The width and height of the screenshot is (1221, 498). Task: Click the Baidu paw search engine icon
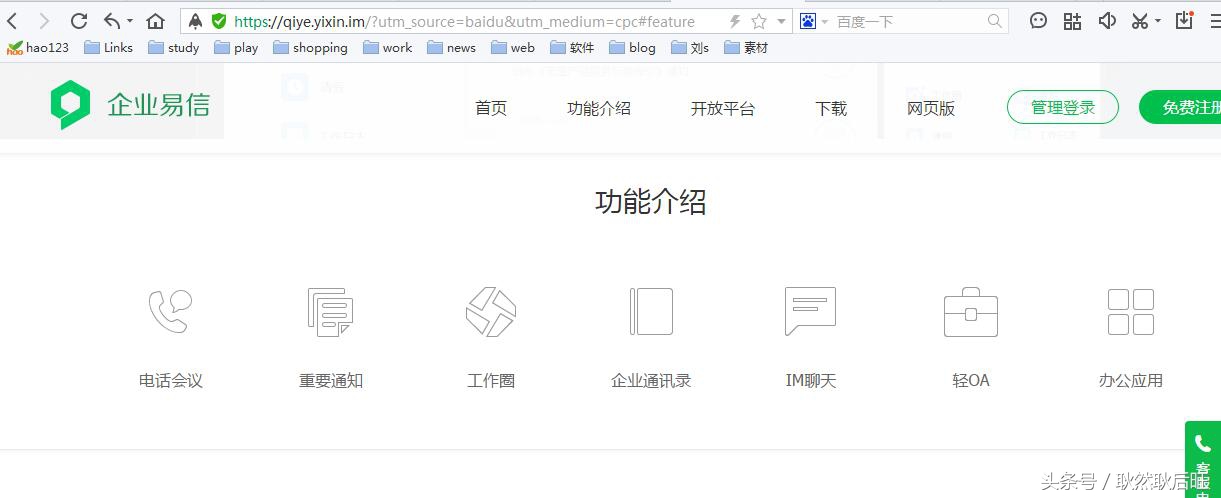point(808,21)
